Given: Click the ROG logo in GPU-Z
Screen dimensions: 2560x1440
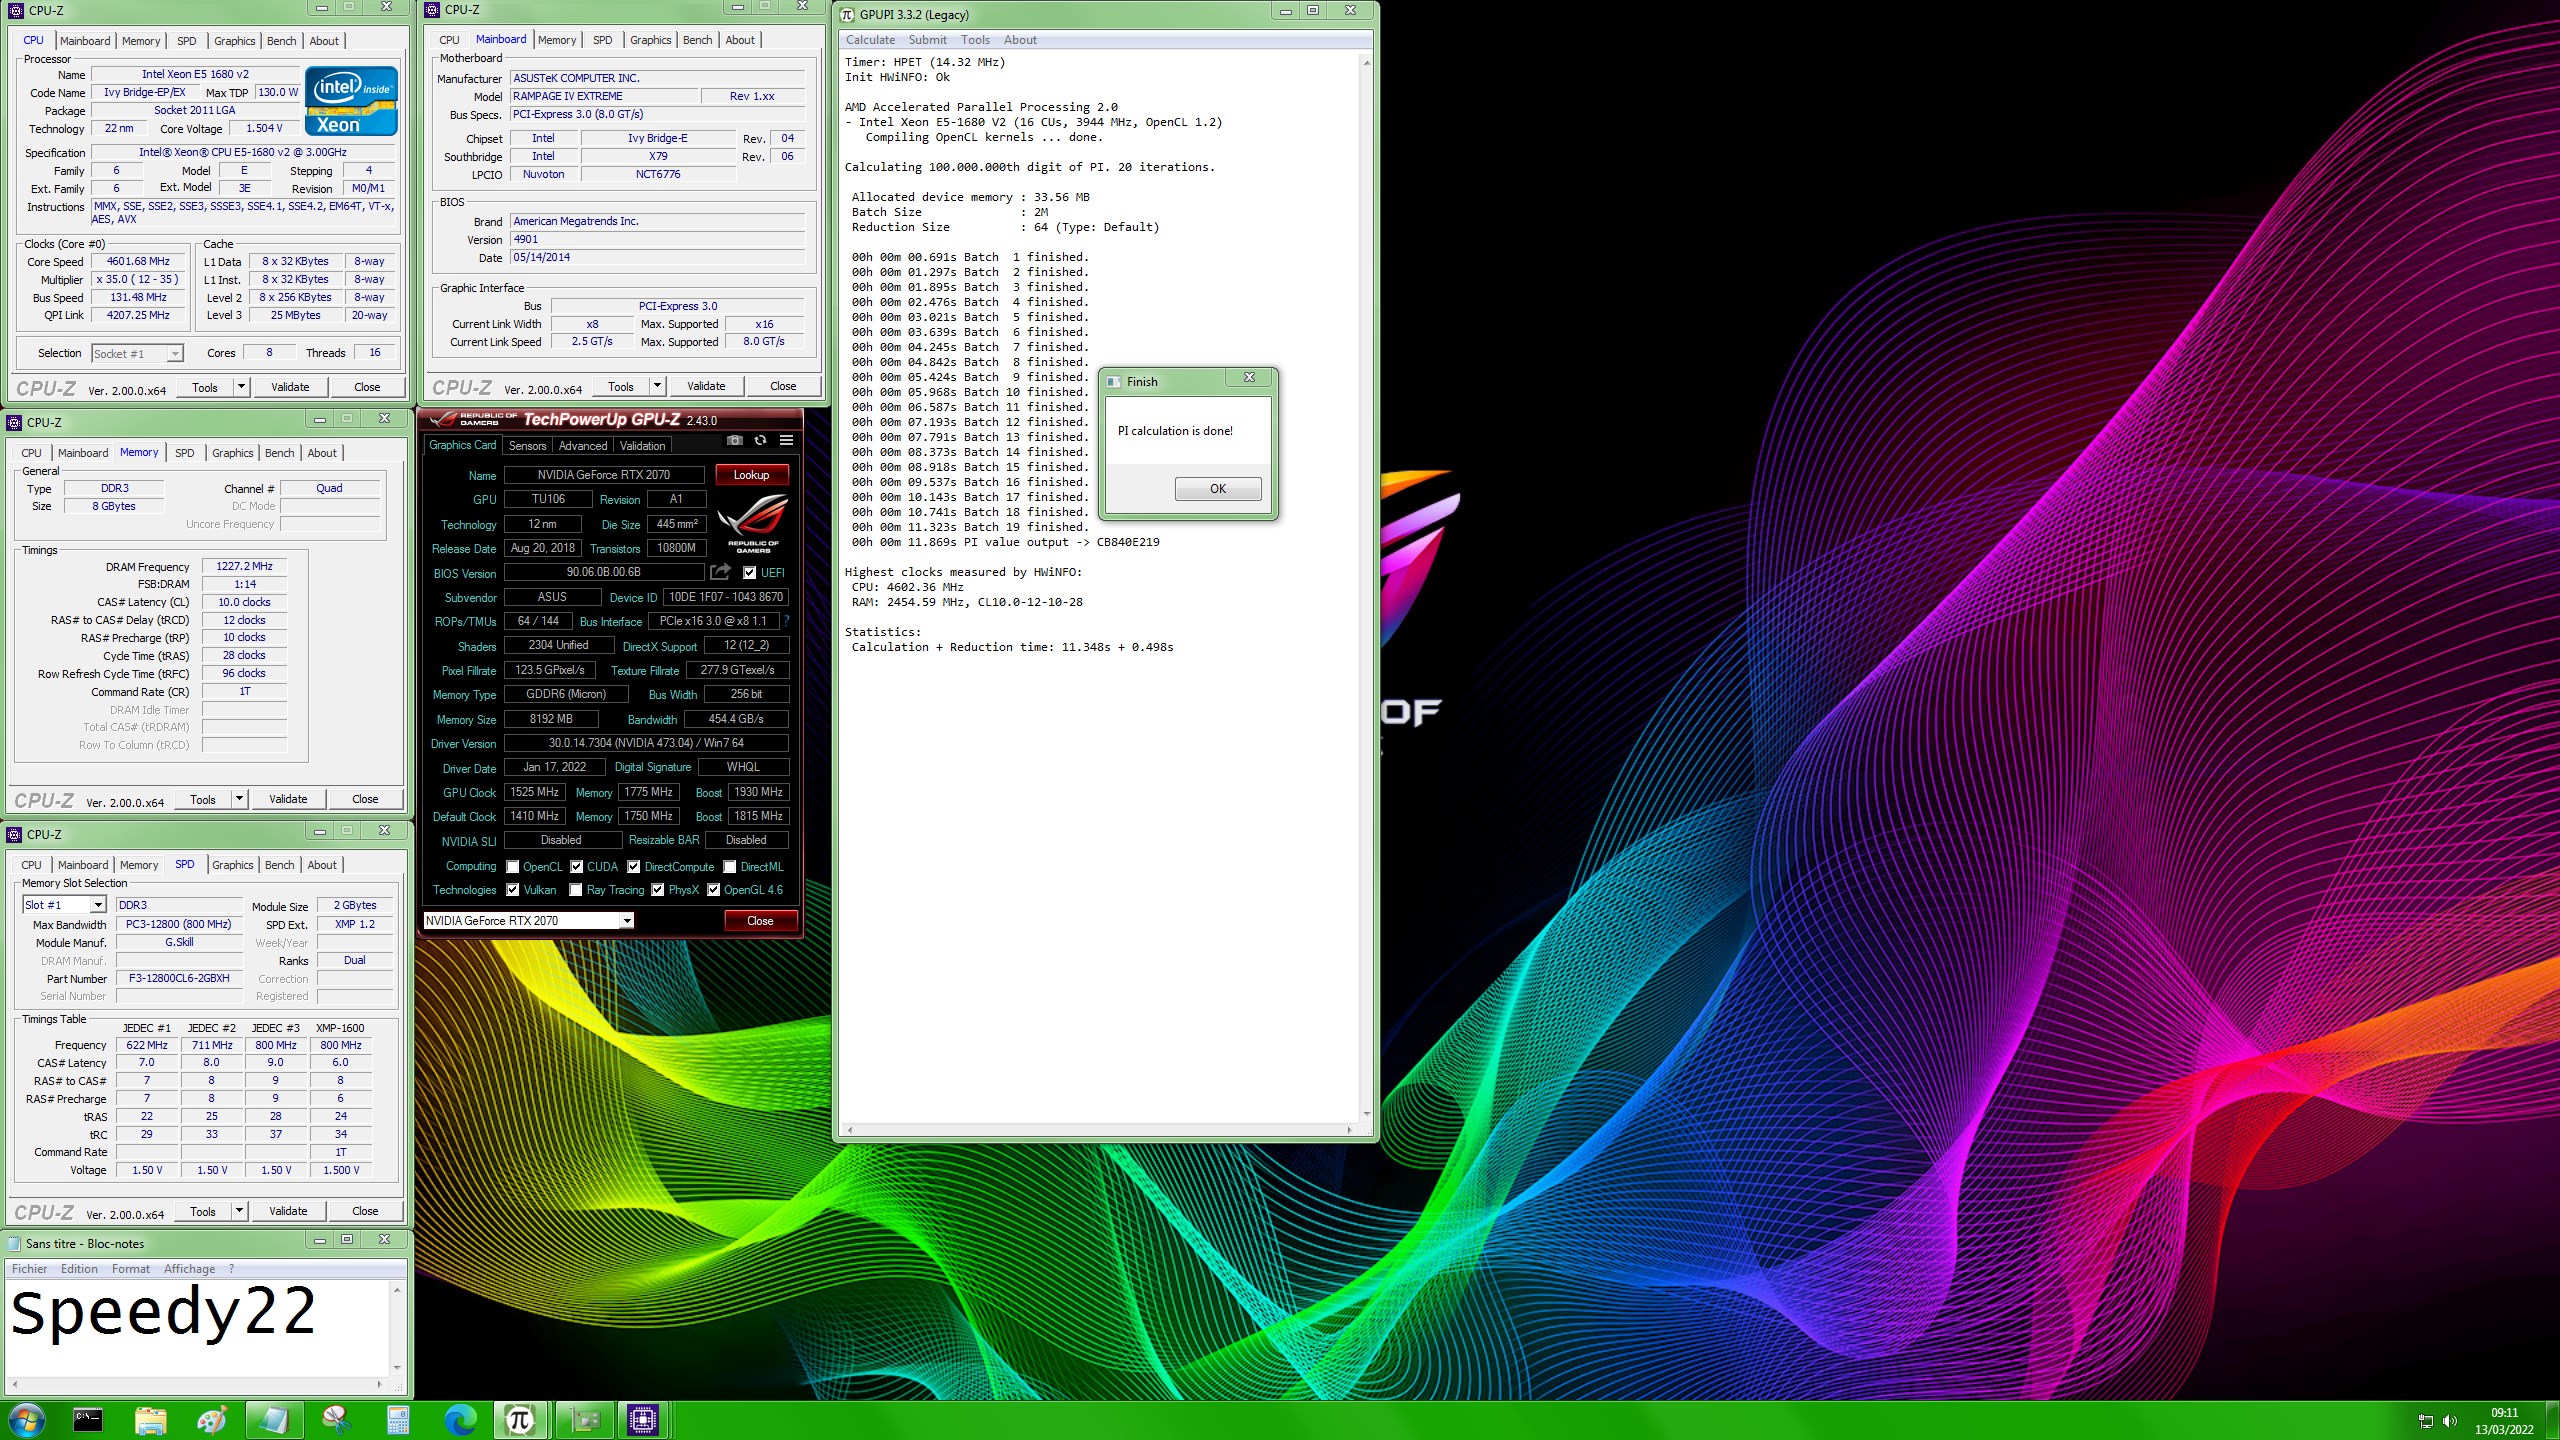Looking at the screenshot, I should point(753,522).
